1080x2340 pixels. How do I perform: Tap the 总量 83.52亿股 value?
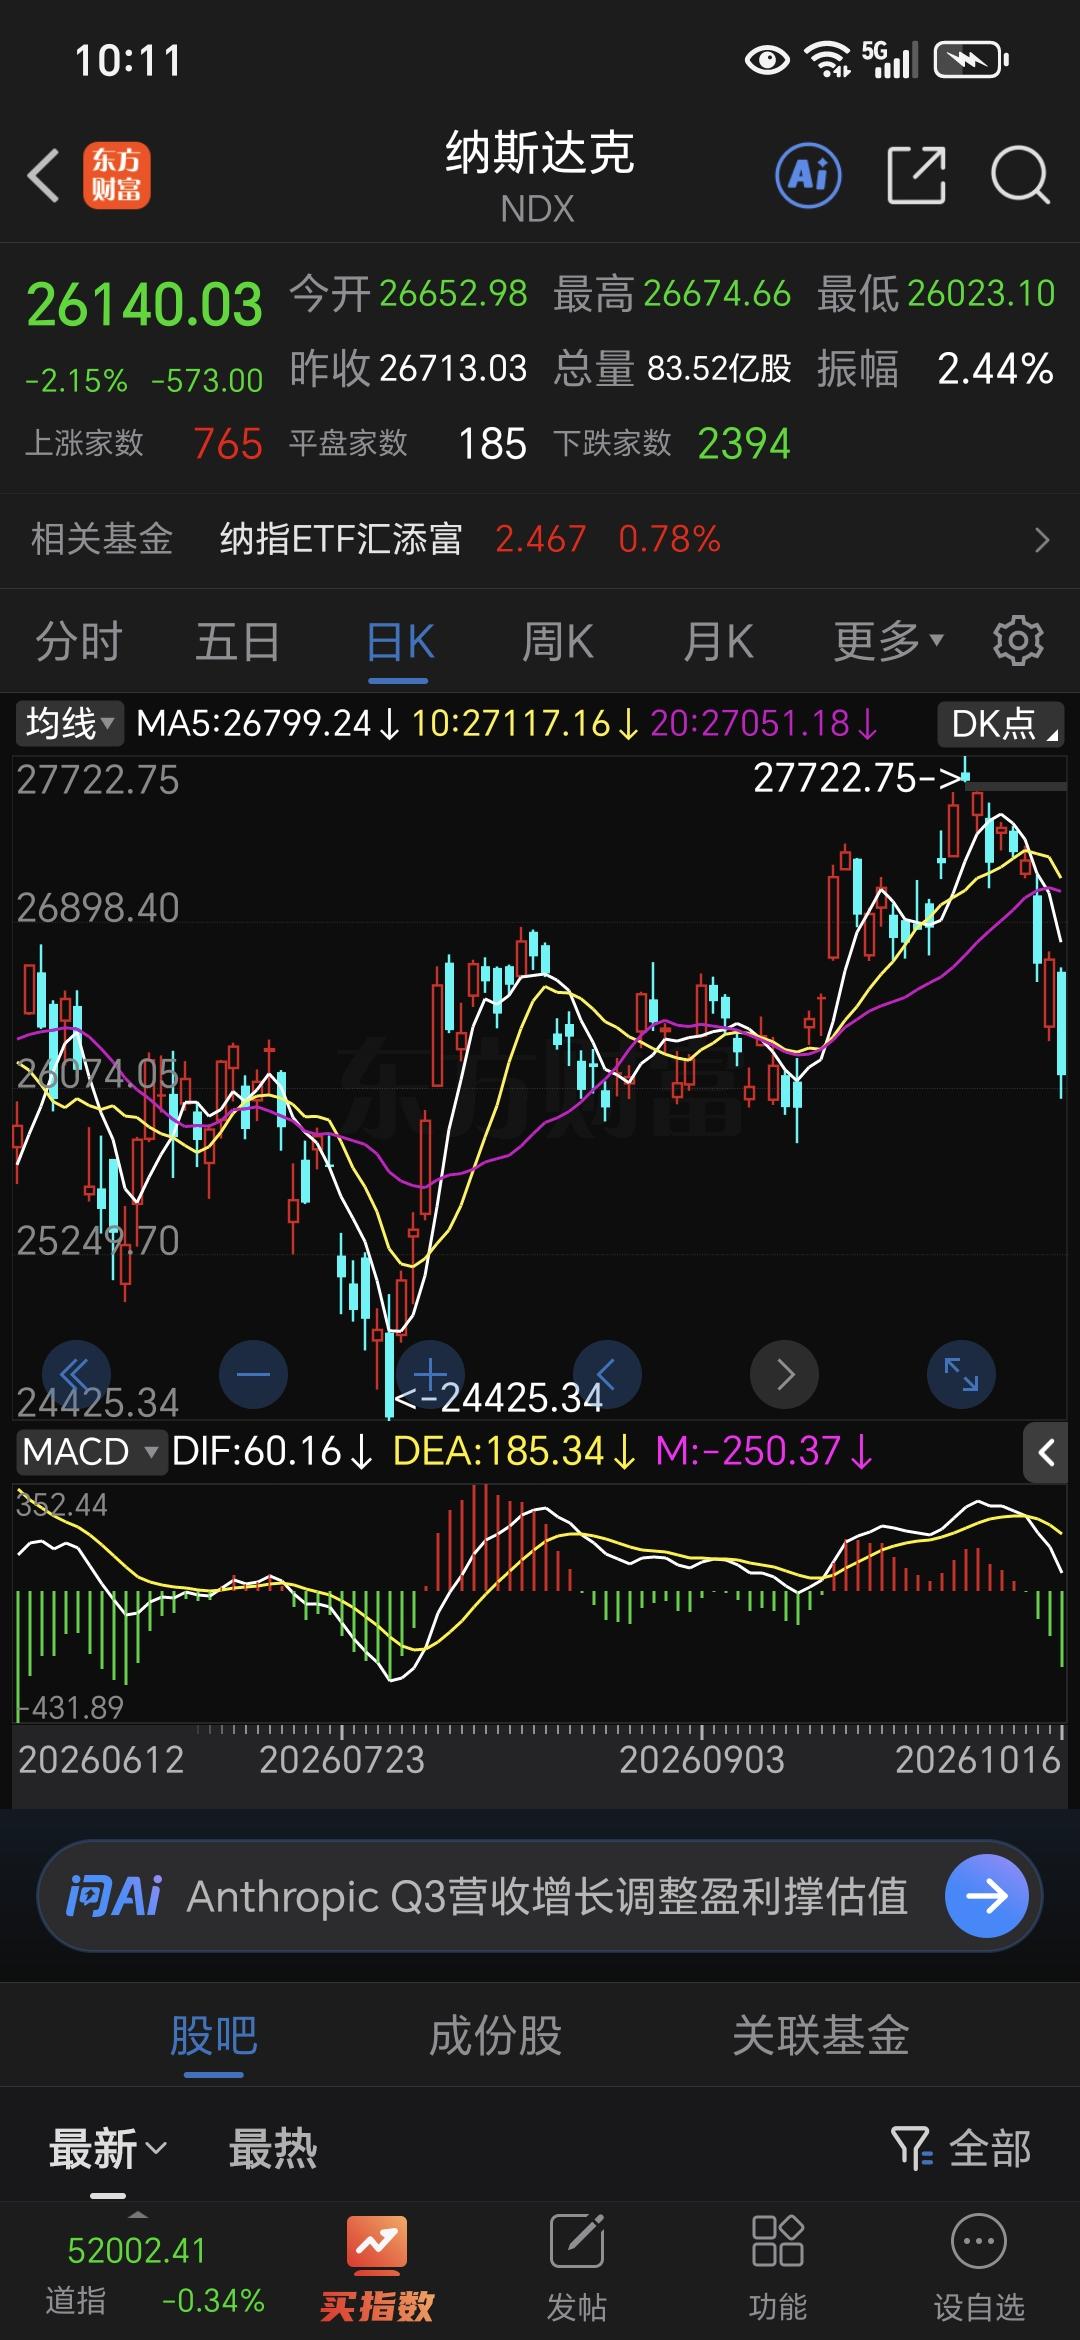[x=719, y=369]
